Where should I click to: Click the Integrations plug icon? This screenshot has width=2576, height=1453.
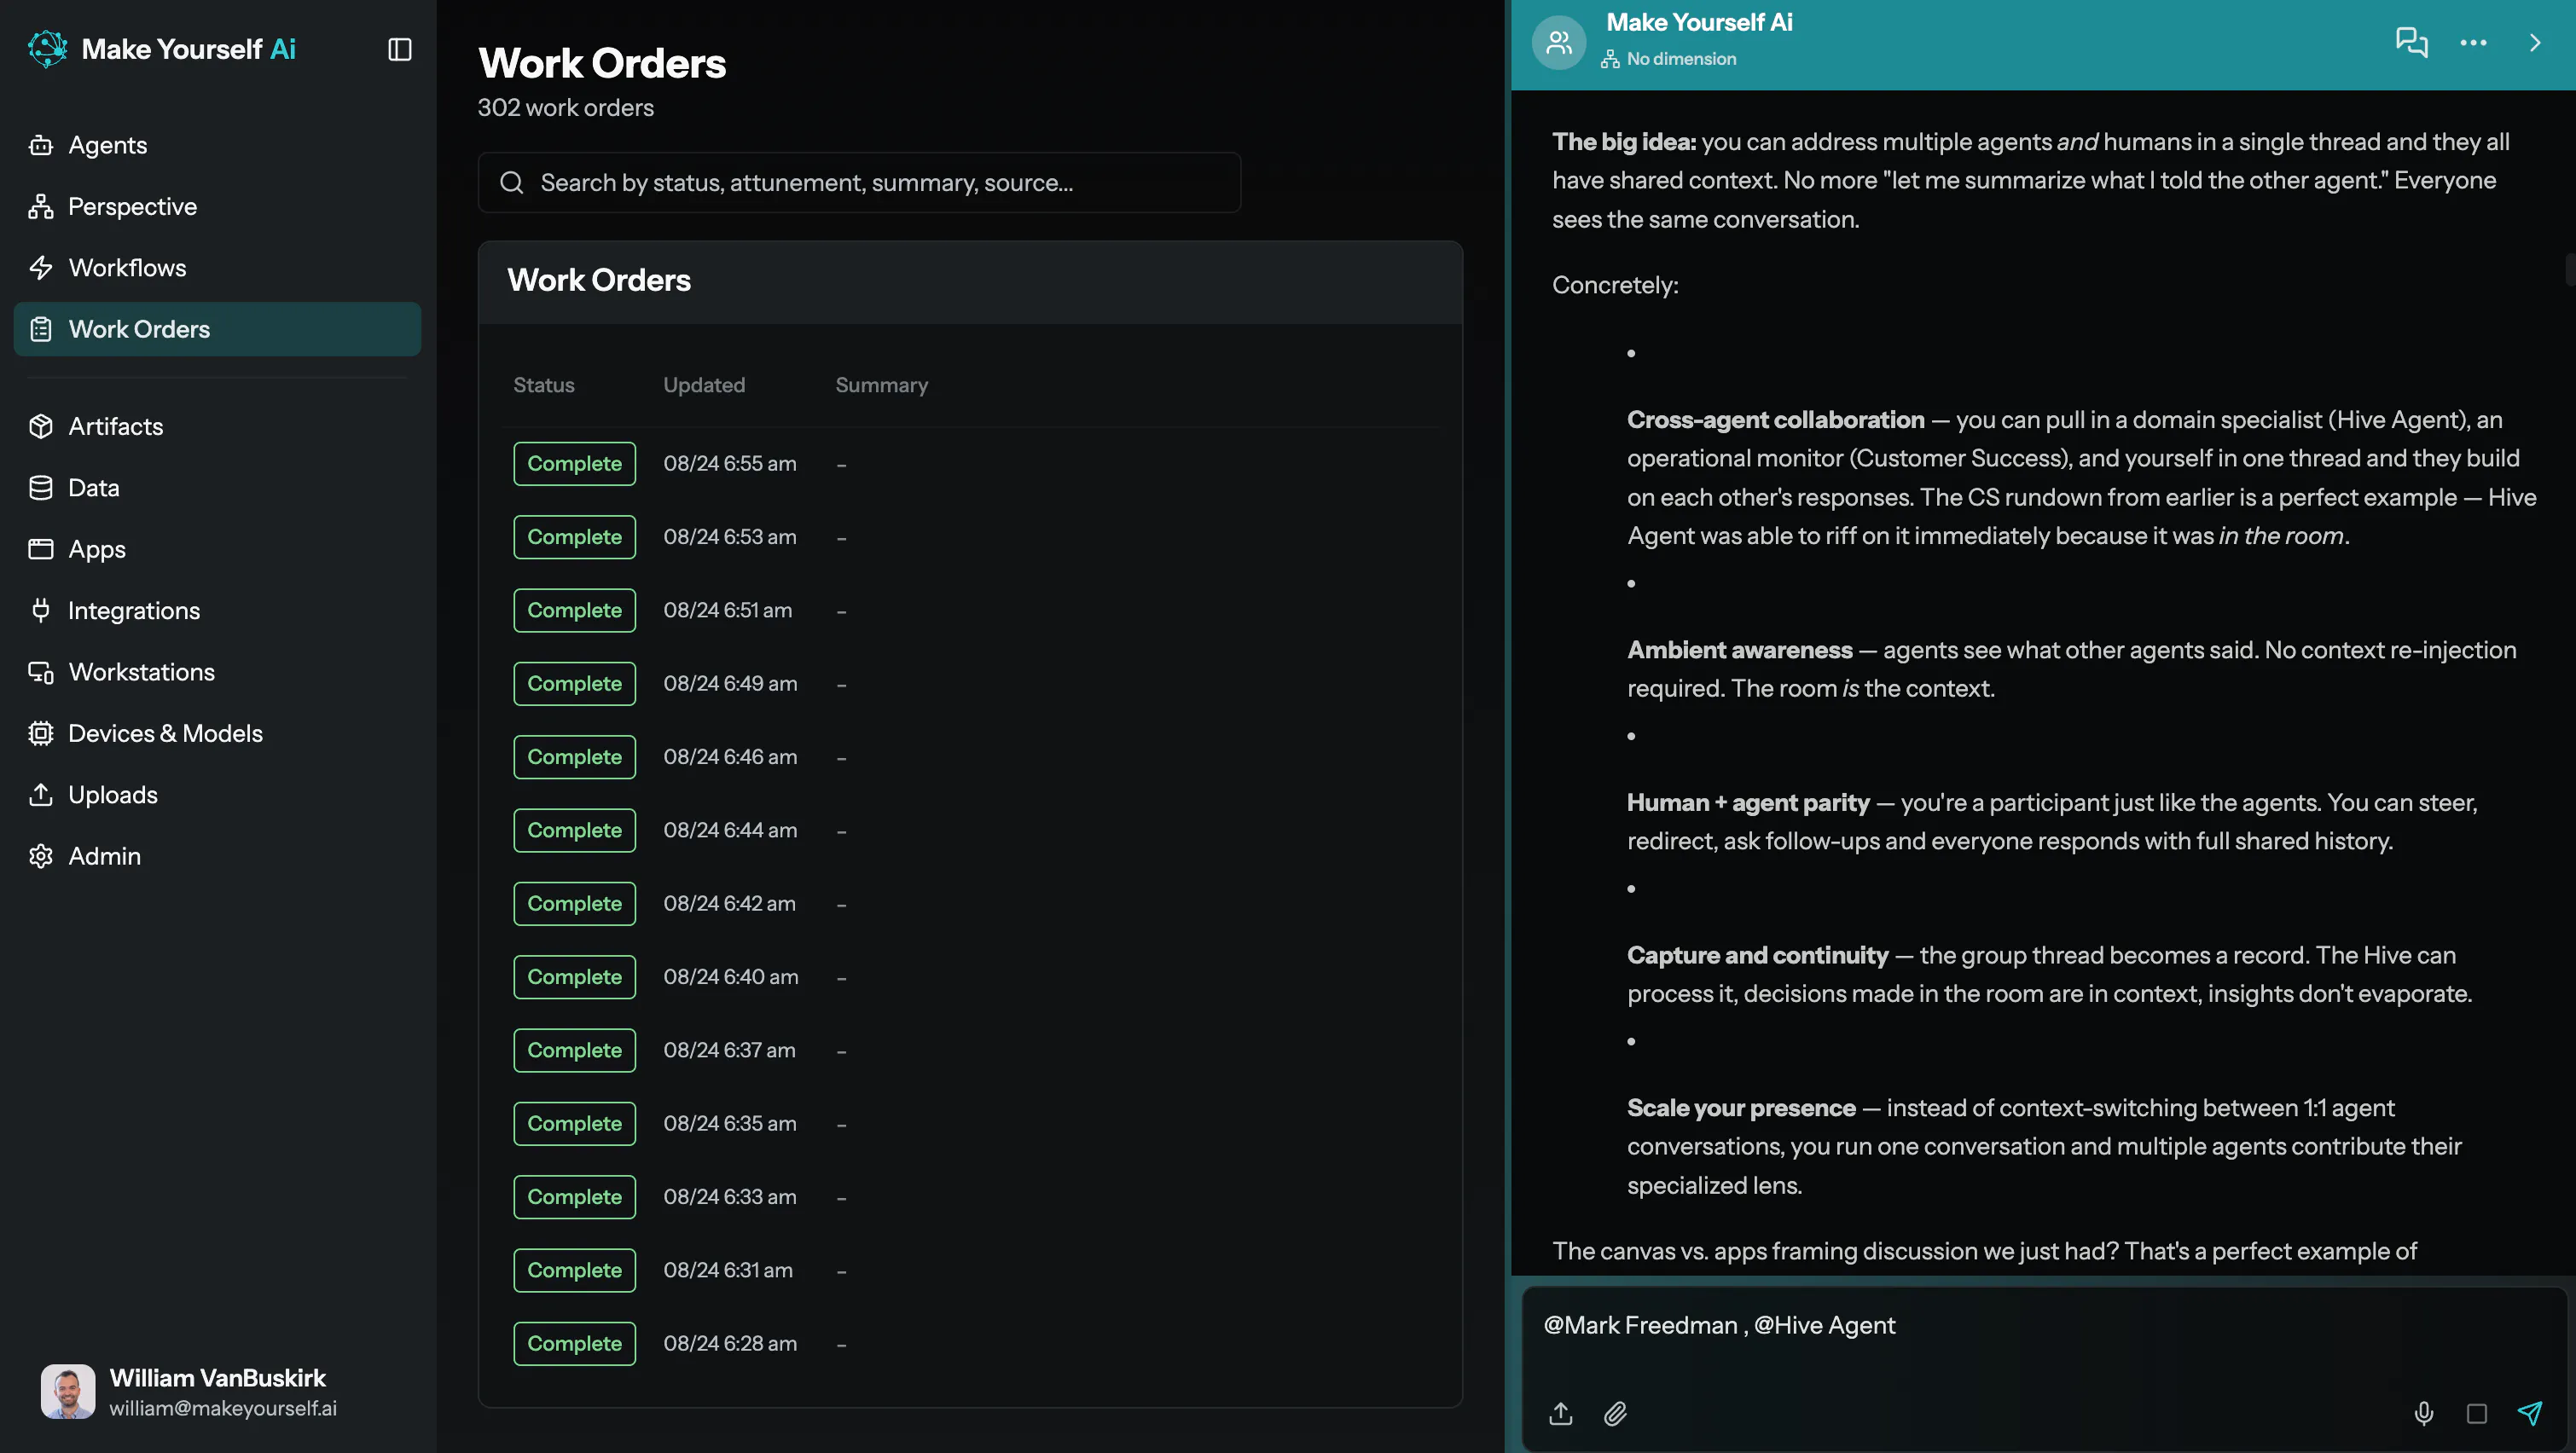pos(41,610)
